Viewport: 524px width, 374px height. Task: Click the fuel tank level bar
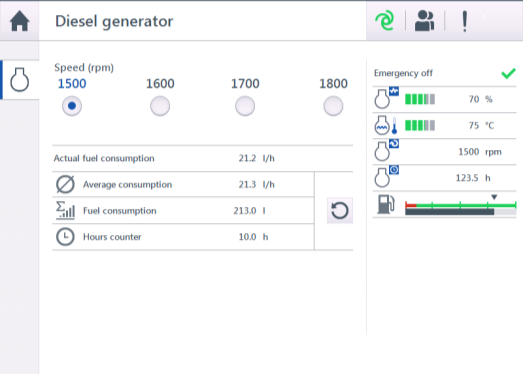[461, 208]
